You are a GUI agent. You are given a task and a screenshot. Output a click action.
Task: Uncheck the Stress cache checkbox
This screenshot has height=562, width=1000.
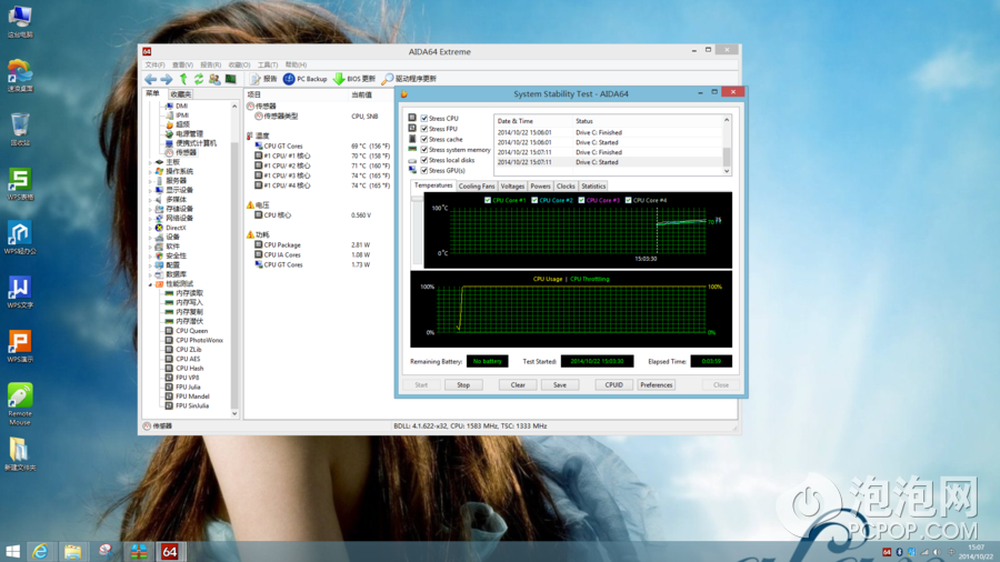(x=425, y=139)
